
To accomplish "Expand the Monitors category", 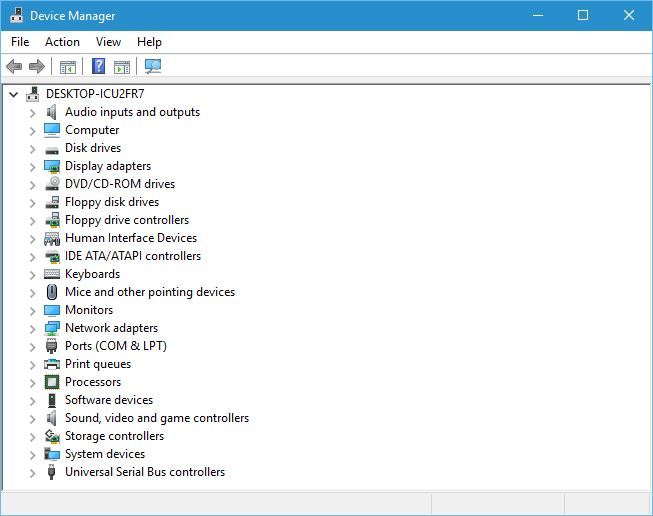I will click(x=32, y=311).
